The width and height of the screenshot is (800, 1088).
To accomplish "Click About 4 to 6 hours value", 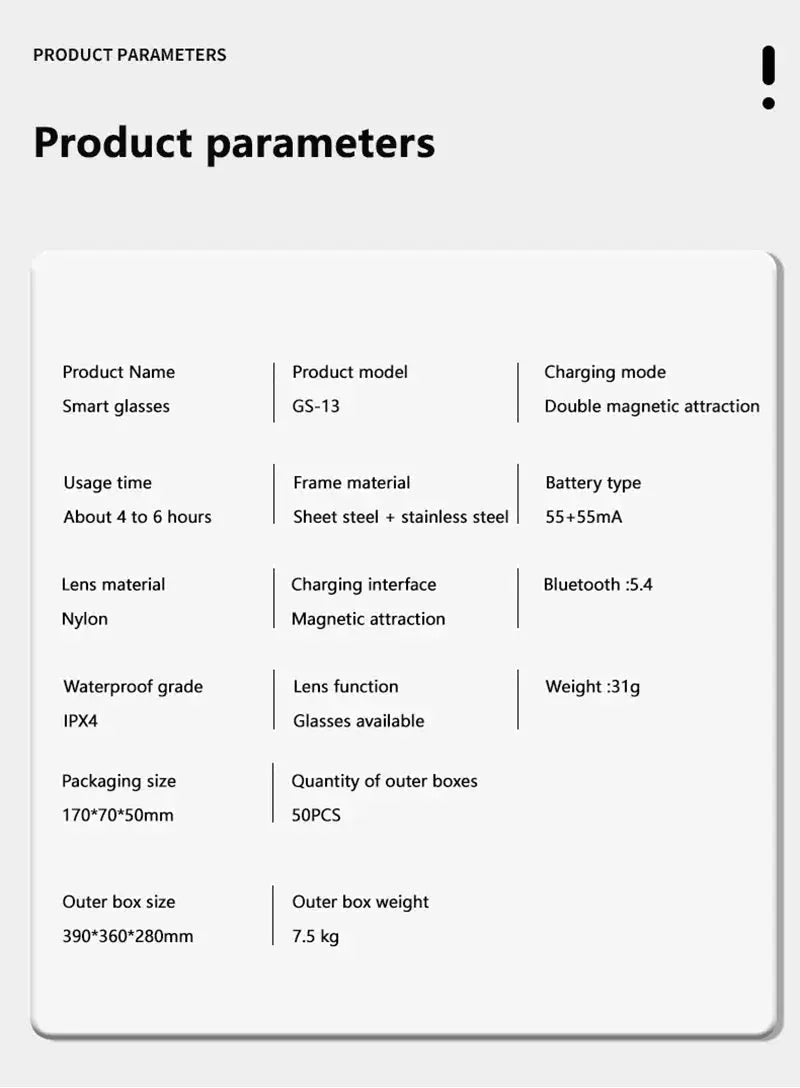I will 137,517.
